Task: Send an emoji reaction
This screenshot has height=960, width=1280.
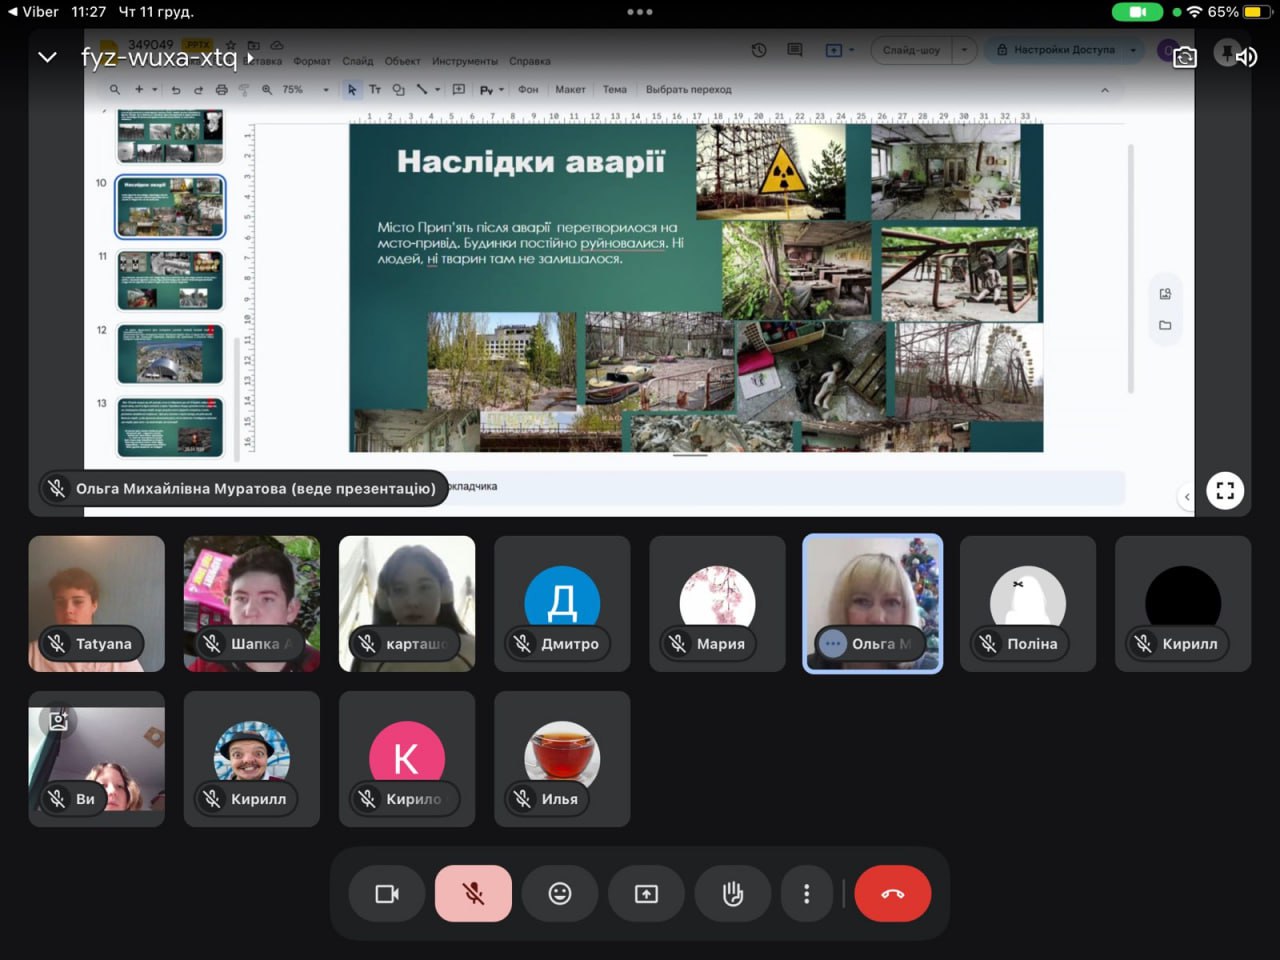Action: click(560, 893)
